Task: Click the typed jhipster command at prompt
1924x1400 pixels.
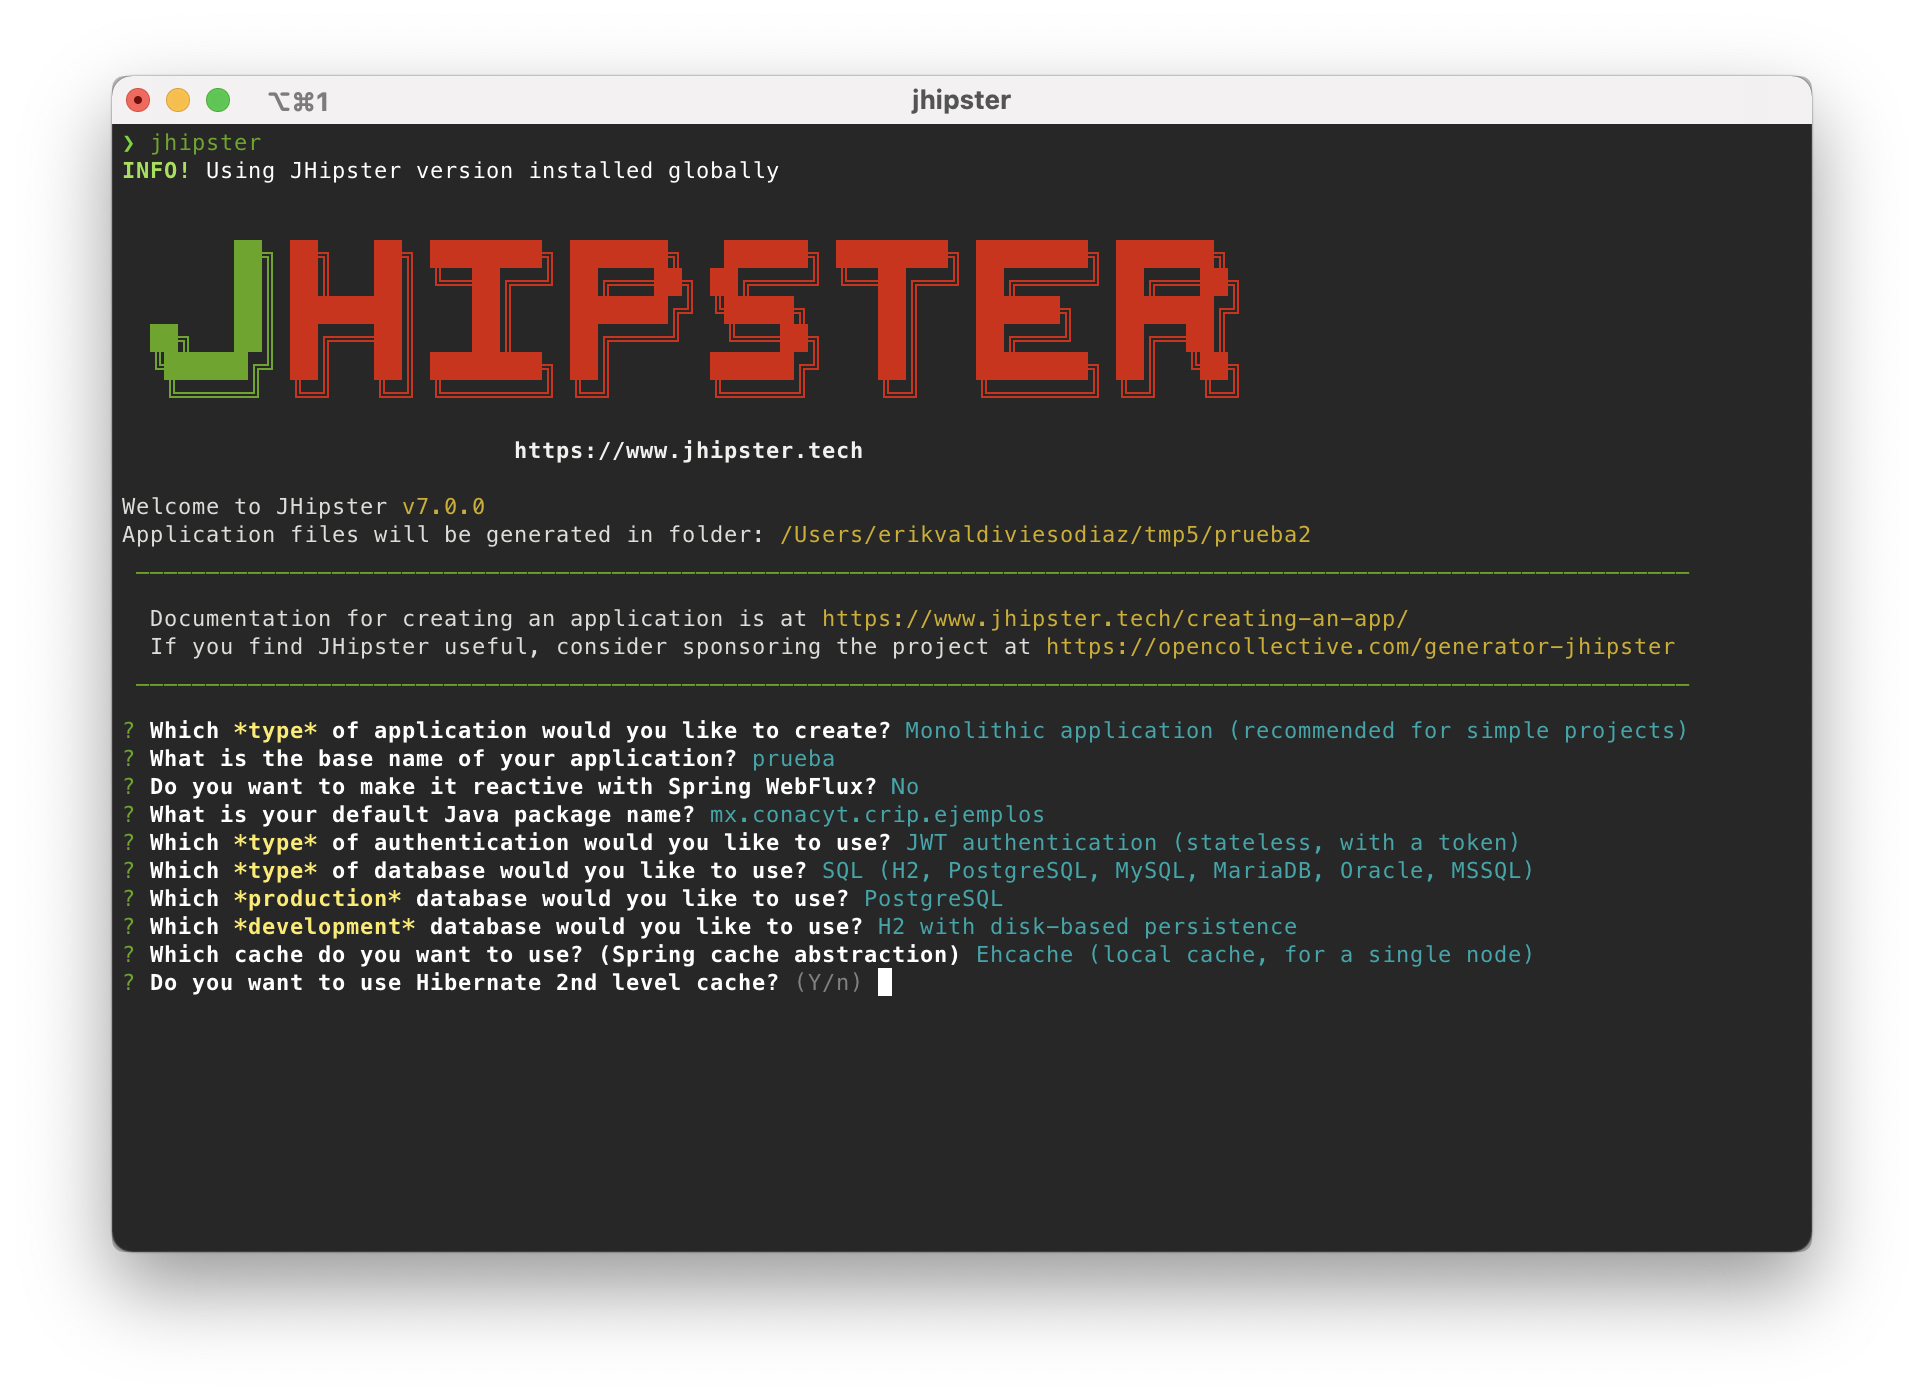Action: [206, 143]
